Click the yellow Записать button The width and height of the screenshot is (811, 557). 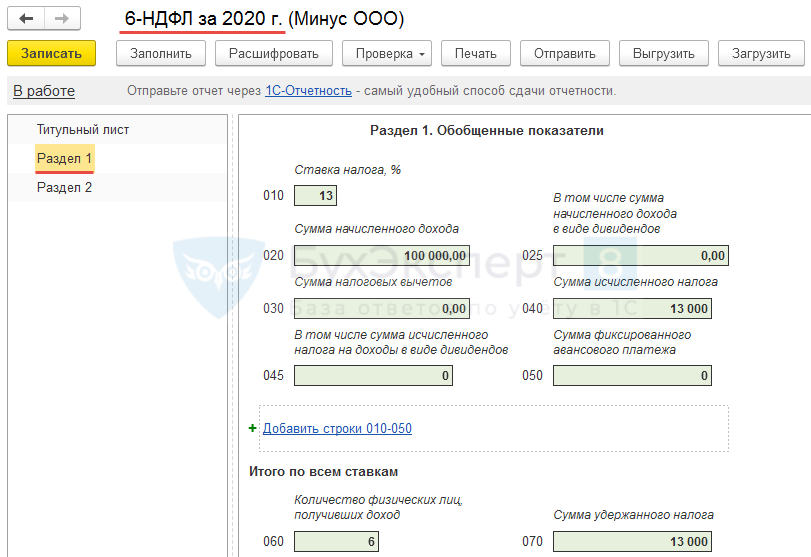pos(51,53)
